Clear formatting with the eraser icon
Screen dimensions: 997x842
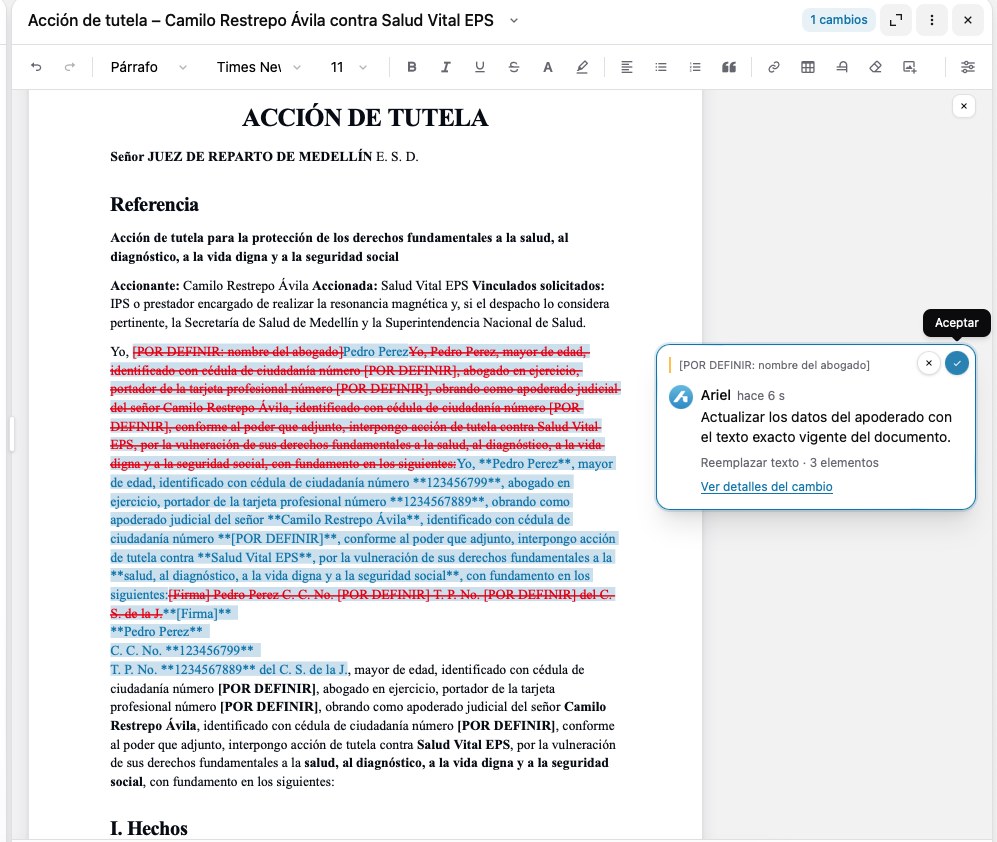click(876, 67)
